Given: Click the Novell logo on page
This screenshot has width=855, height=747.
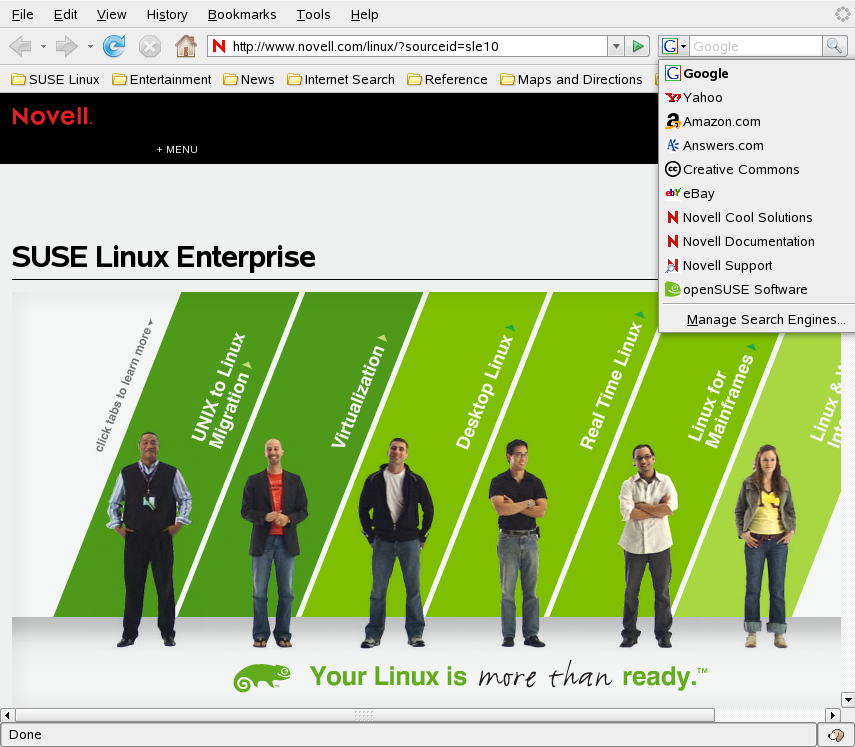Looking at the screenshot, I should (52, 116).
